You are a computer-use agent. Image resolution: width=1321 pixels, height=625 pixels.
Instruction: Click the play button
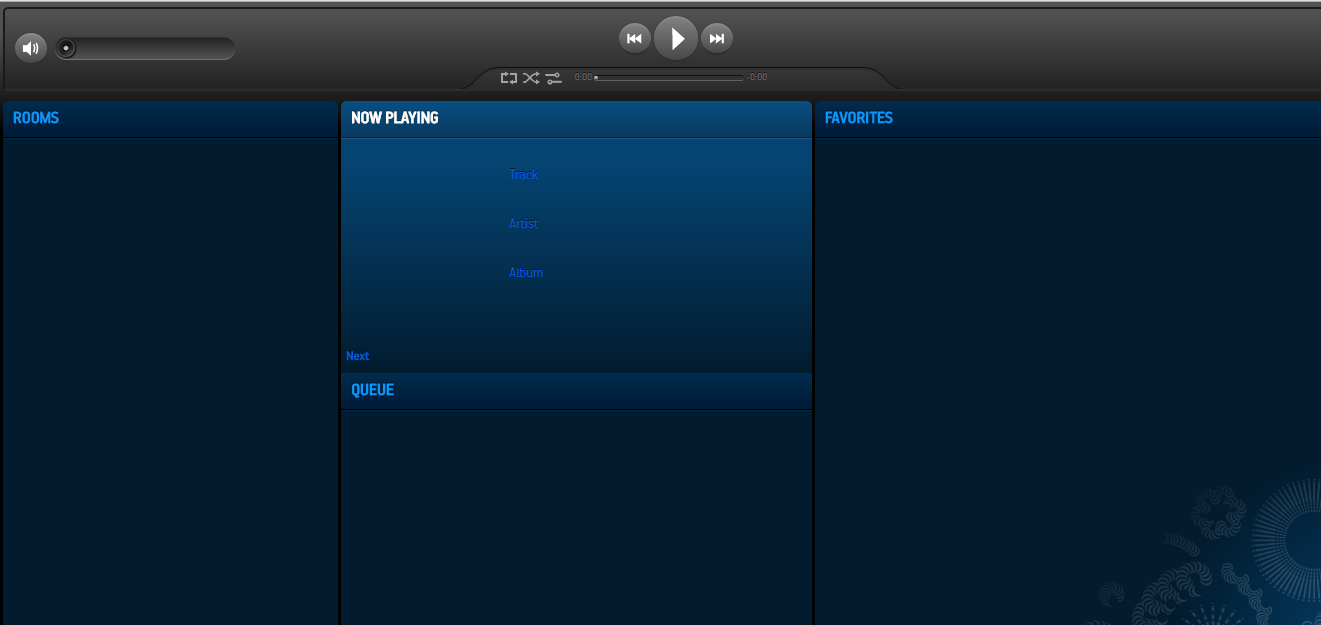[676, 39]
